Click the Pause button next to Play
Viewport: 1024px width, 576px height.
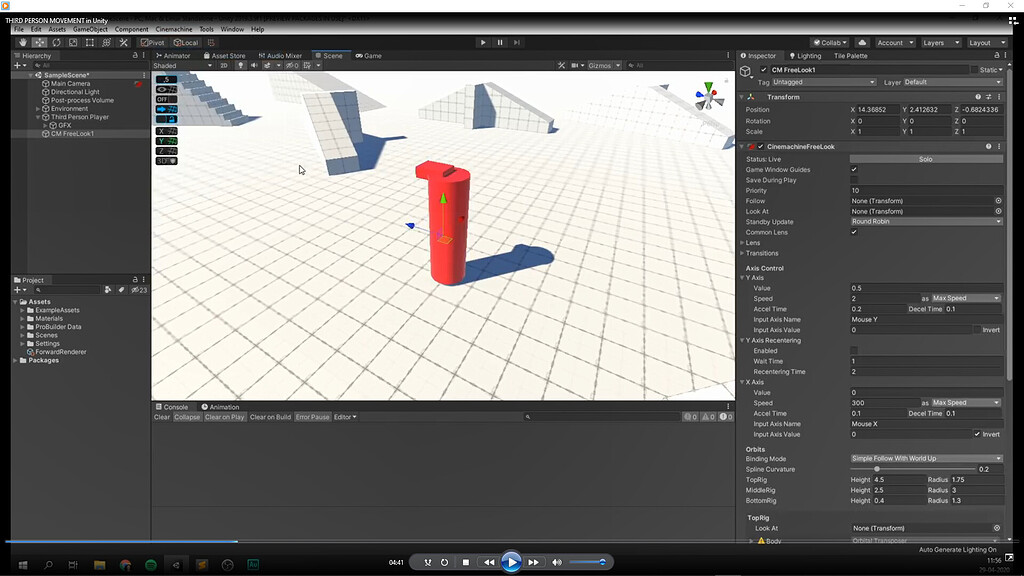tap(500, 42)
